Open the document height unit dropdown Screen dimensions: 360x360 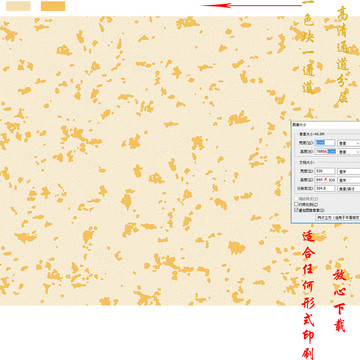pyautogui.click(x=349, y=180)
